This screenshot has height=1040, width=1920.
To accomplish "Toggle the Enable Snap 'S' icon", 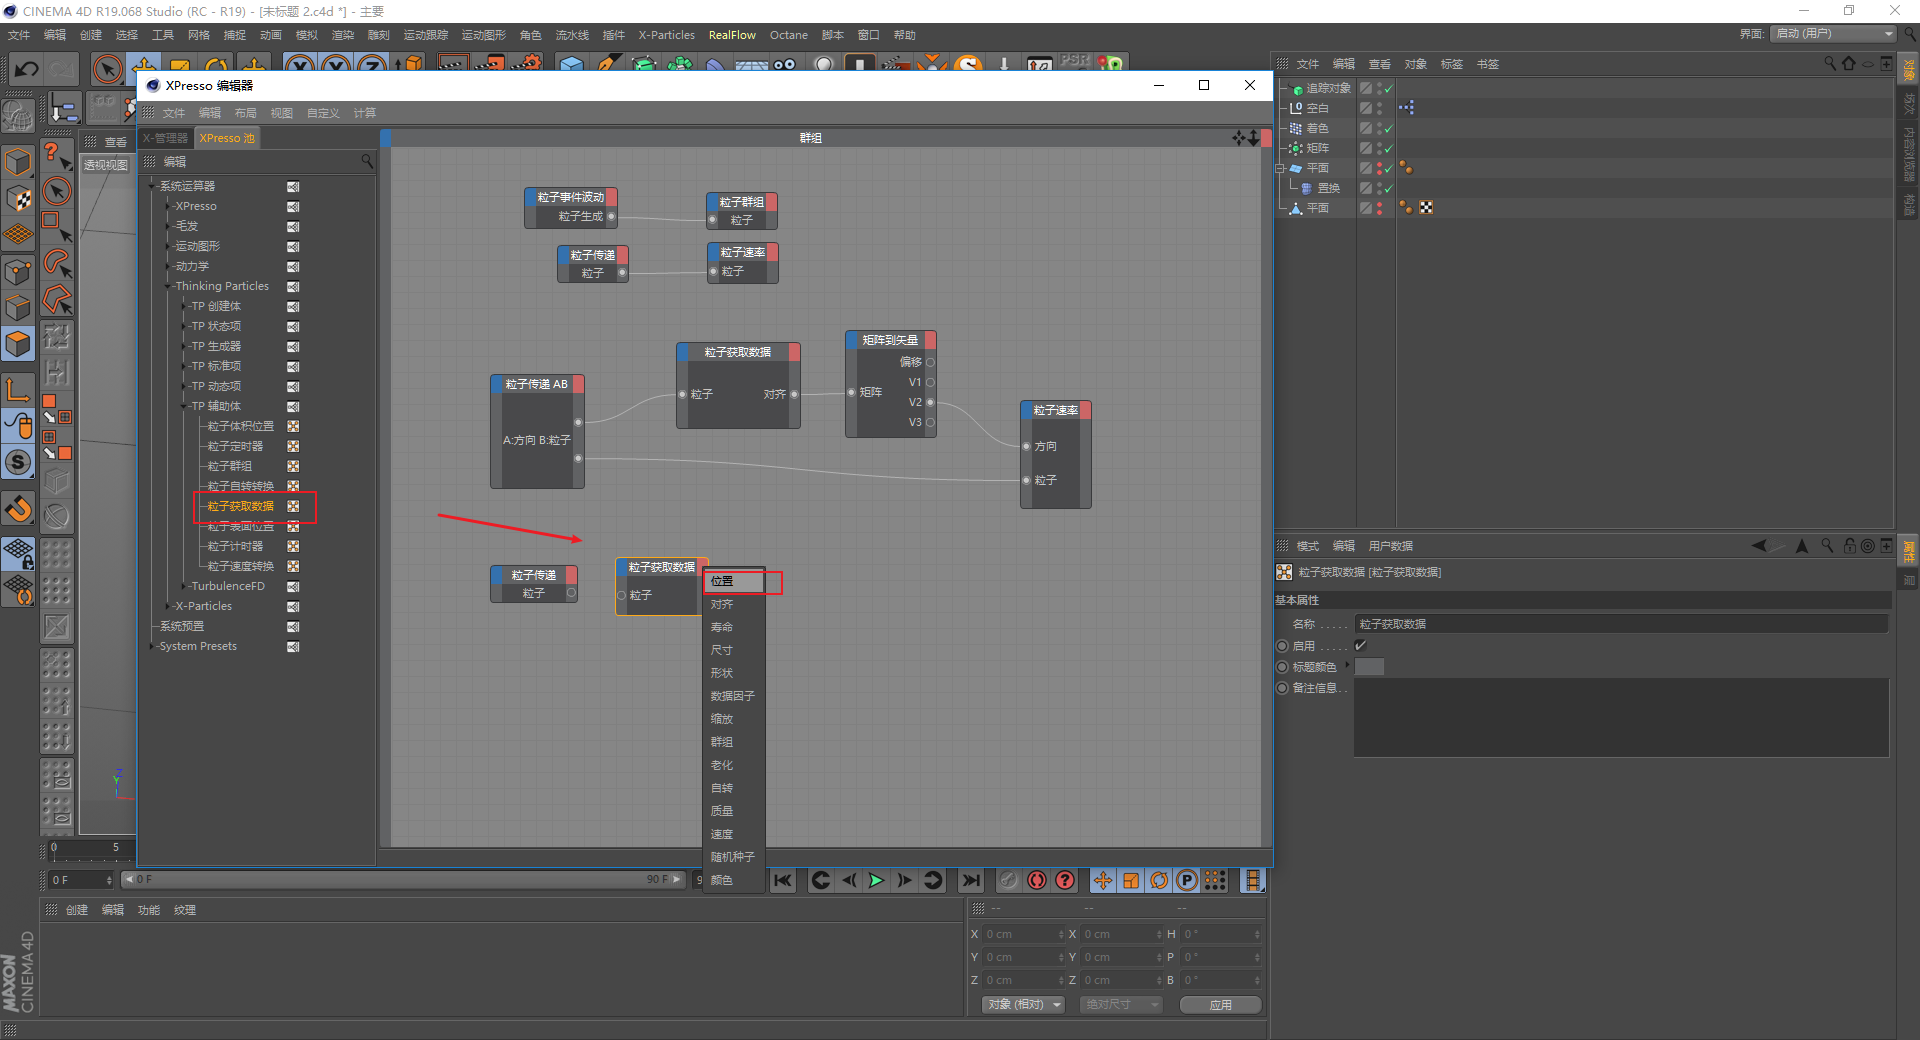I will coord(18,462).
